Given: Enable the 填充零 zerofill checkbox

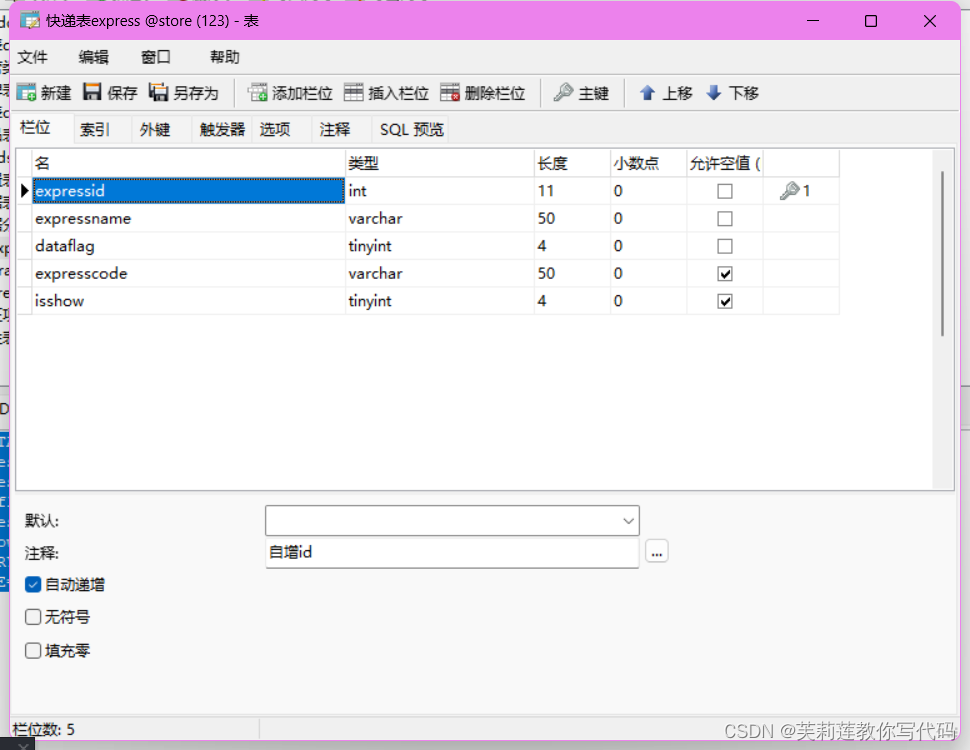Looking at the screenshot, I should tap(33, 650).
